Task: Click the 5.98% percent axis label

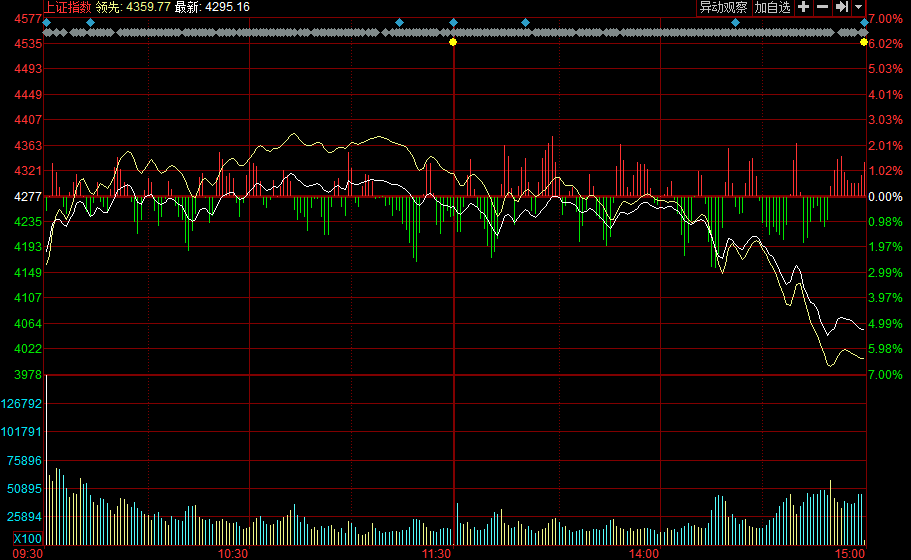Action: pos(885,349)
